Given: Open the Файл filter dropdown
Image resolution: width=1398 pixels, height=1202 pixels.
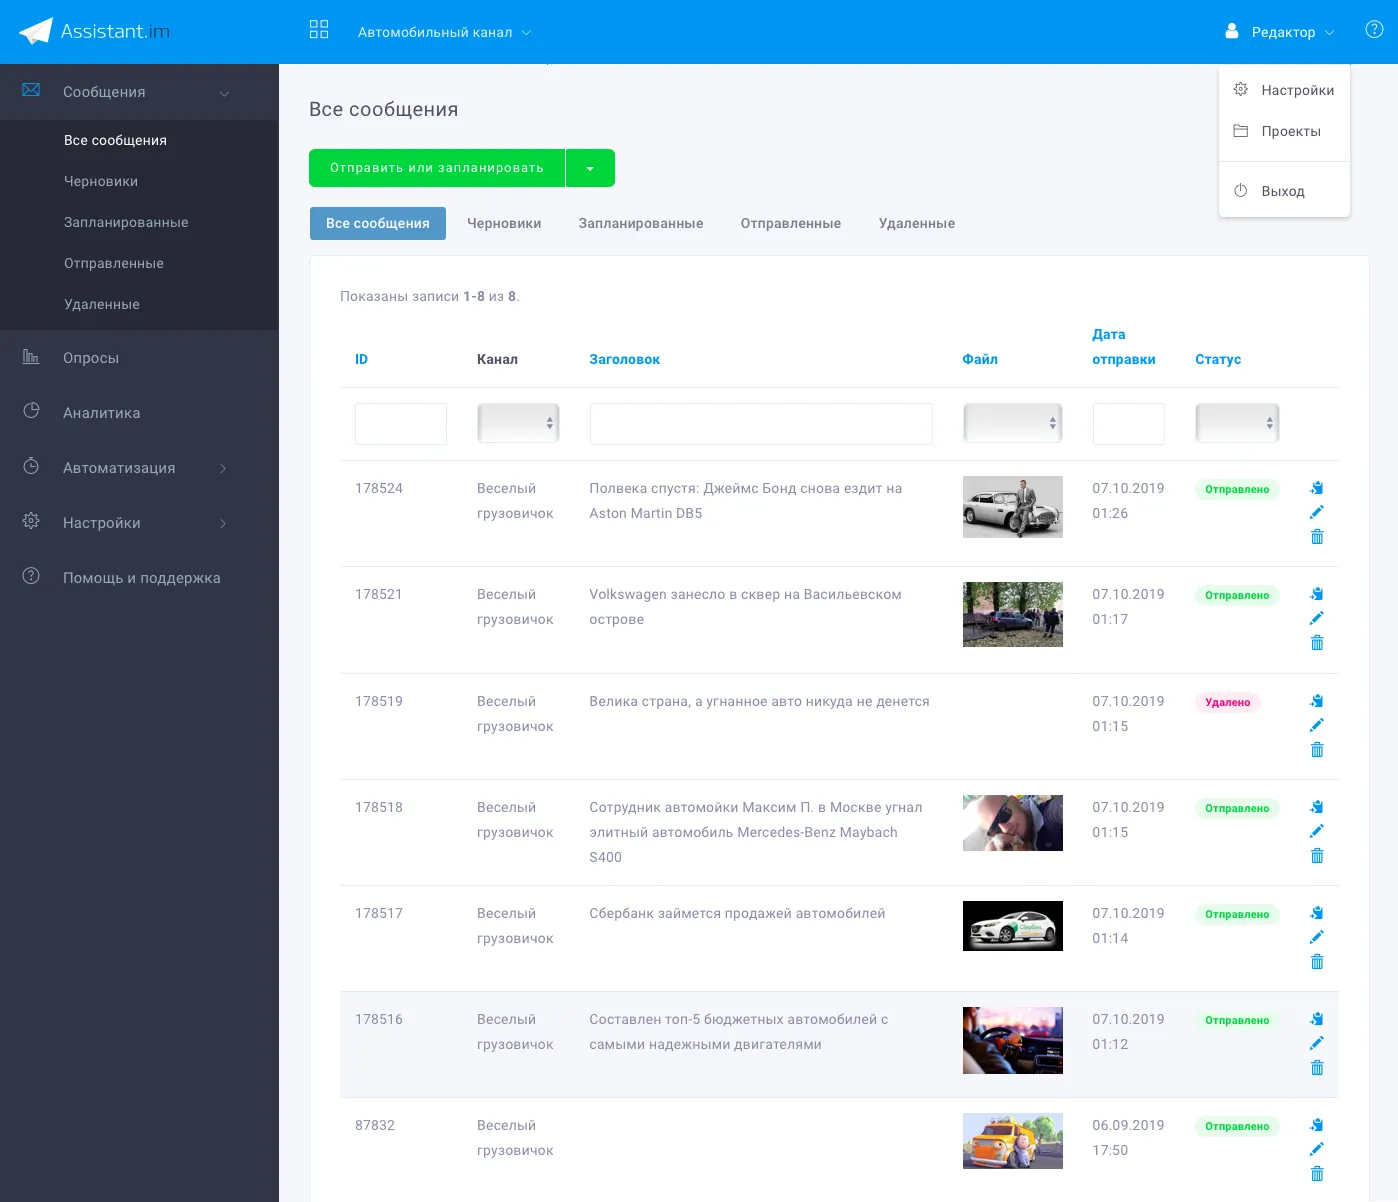Looking at the screenshot, I should [x=1012, y=423].
